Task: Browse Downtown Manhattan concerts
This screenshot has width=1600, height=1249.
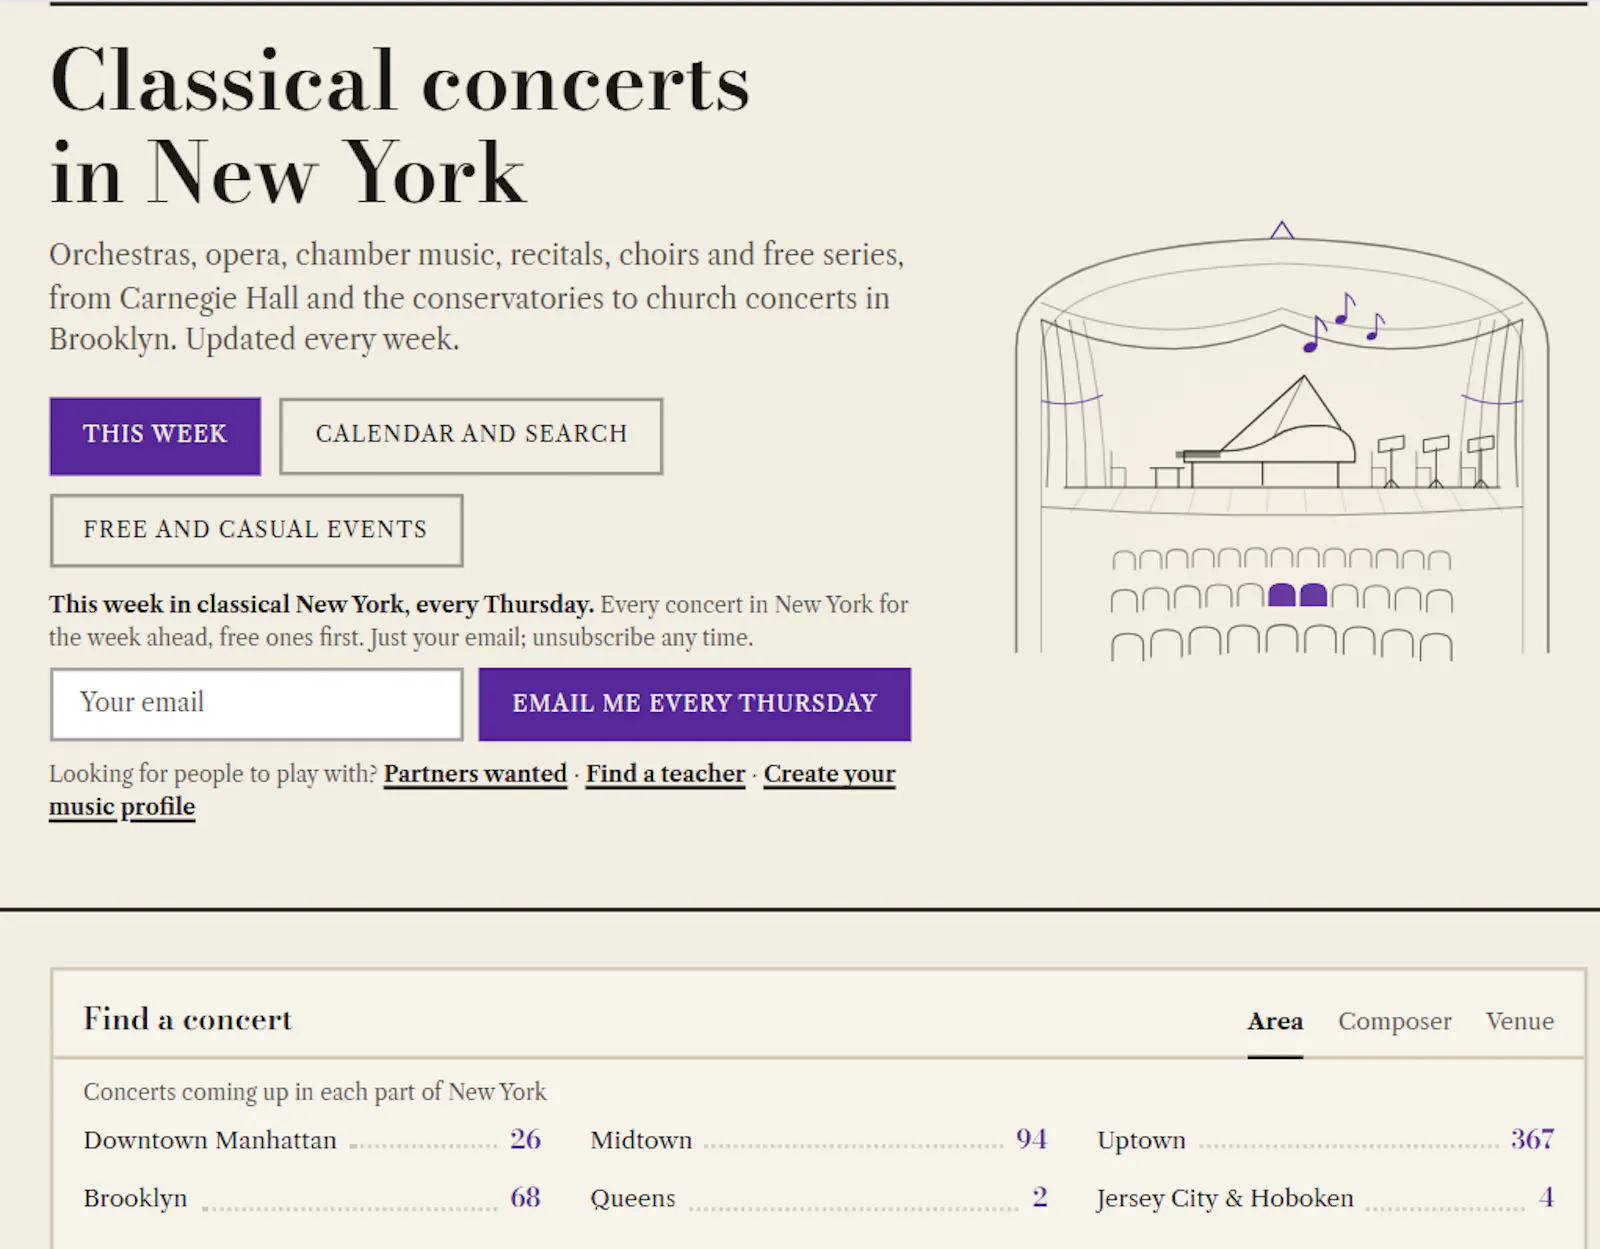Action: pos(312,1140)
